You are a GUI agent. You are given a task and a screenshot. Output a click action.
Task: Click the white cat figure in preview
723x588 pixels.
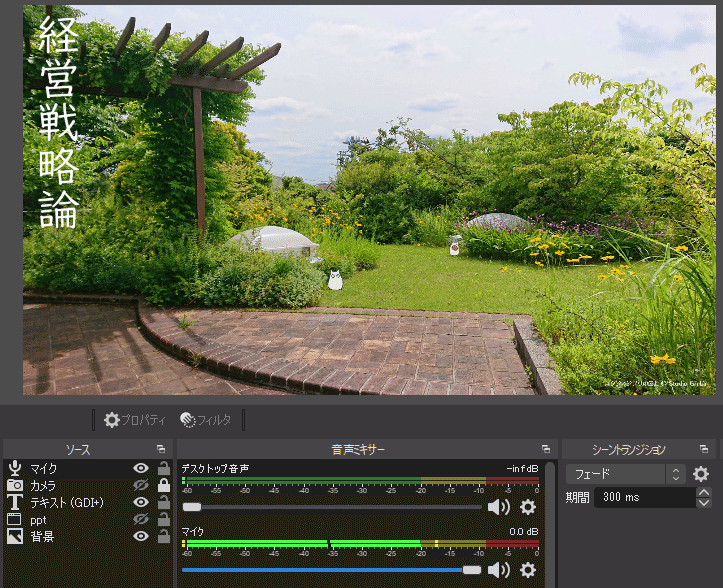coord(335,280)
